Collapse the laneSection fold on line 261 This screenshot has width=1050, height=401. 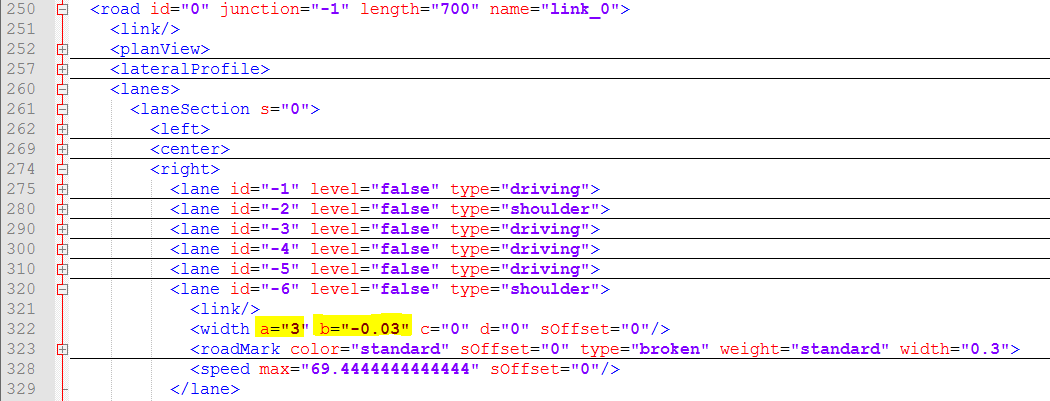(x=62, y=109)
